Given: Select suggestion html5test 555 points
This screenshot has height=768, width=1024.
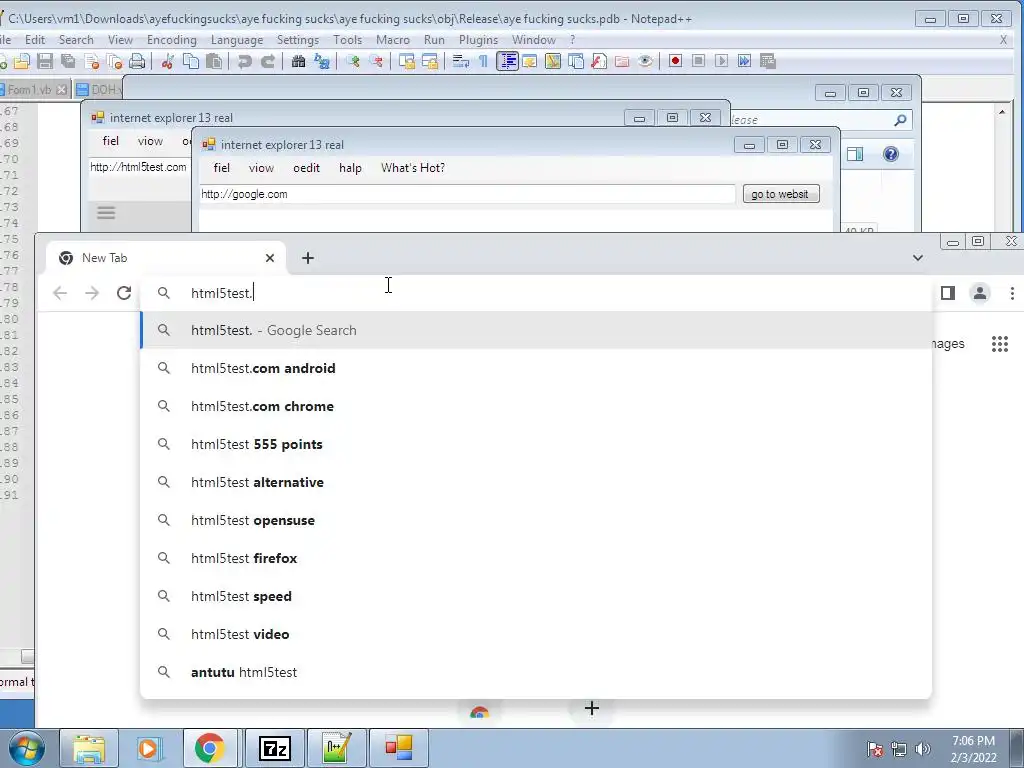Looking at the screenshot, I should tap(536, 444).
